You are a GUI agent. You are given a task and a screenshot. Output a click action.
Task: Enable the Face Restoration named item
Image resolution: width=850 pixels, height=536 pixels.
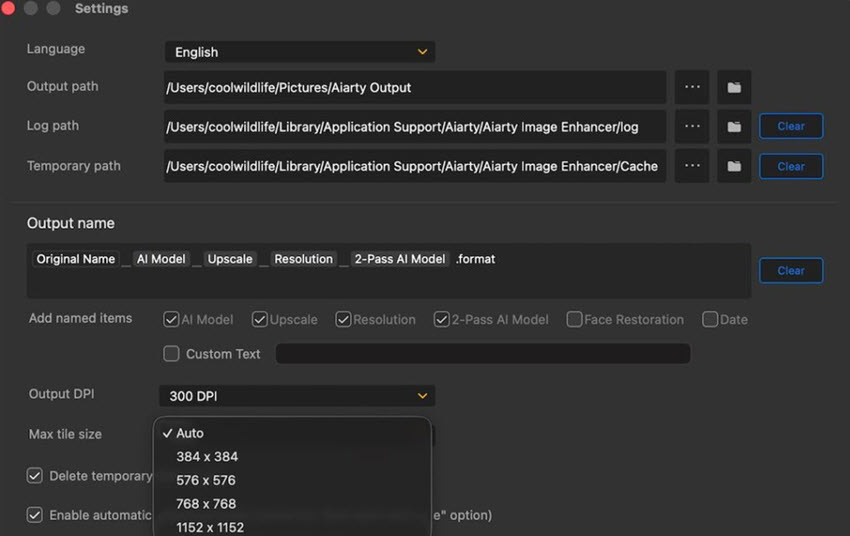[574, 320]
